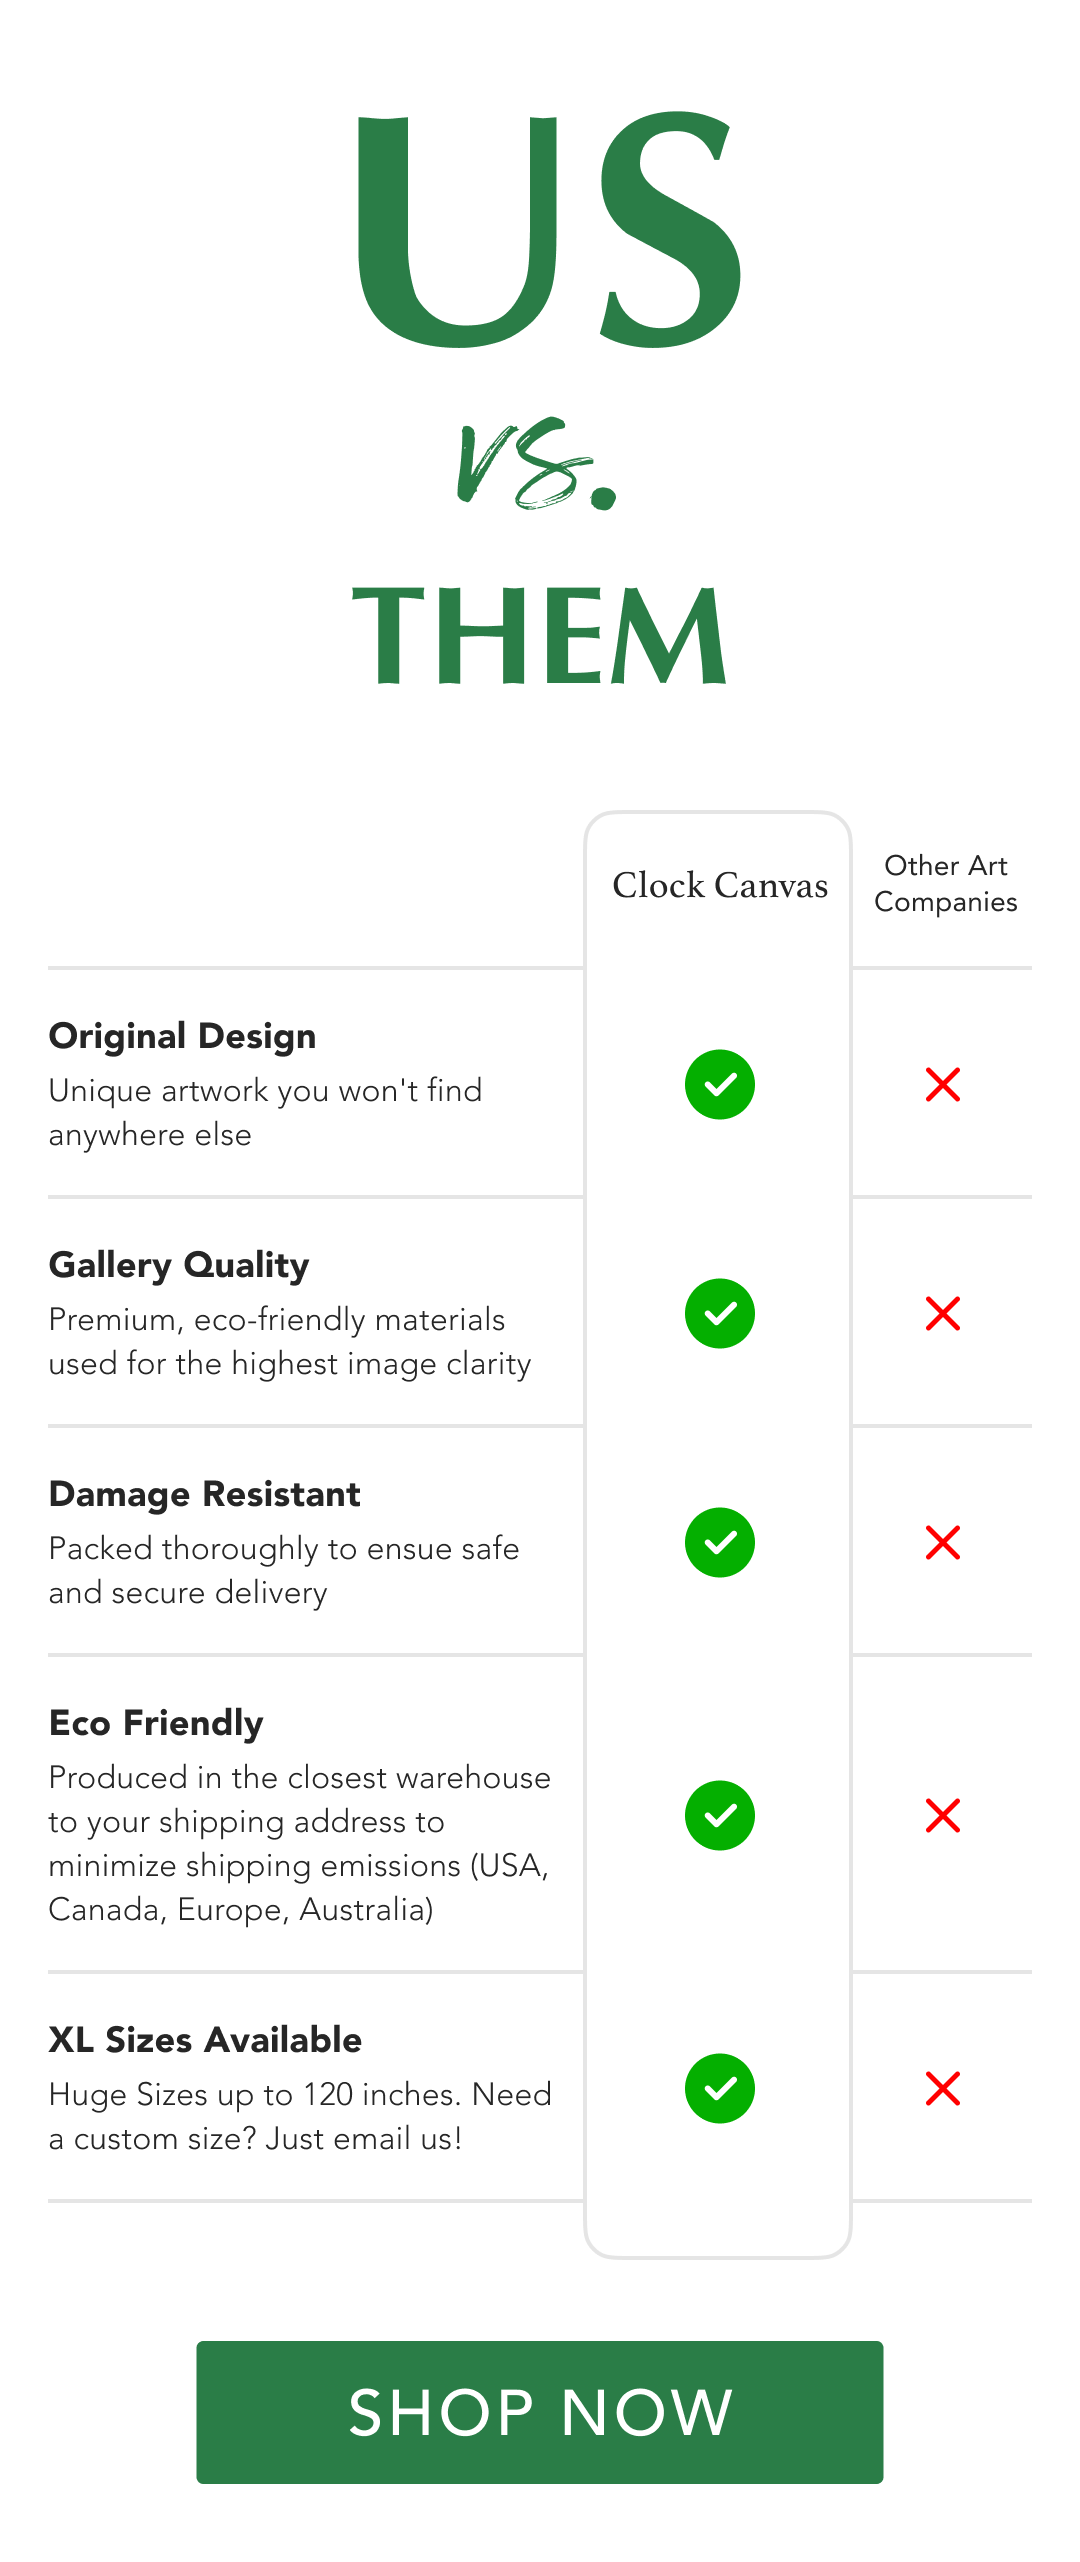Screen dimensions: 1080x2562
Task: Click the red X beside Original Design
Action: click(x=943, y=1085)
